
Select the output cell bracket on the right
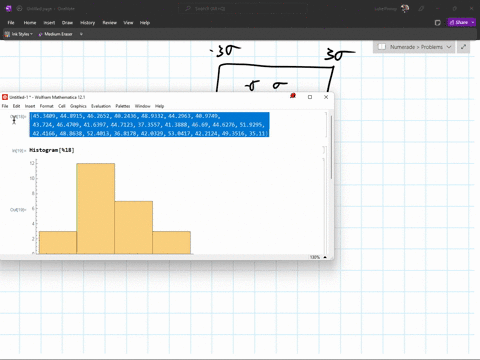326,125
